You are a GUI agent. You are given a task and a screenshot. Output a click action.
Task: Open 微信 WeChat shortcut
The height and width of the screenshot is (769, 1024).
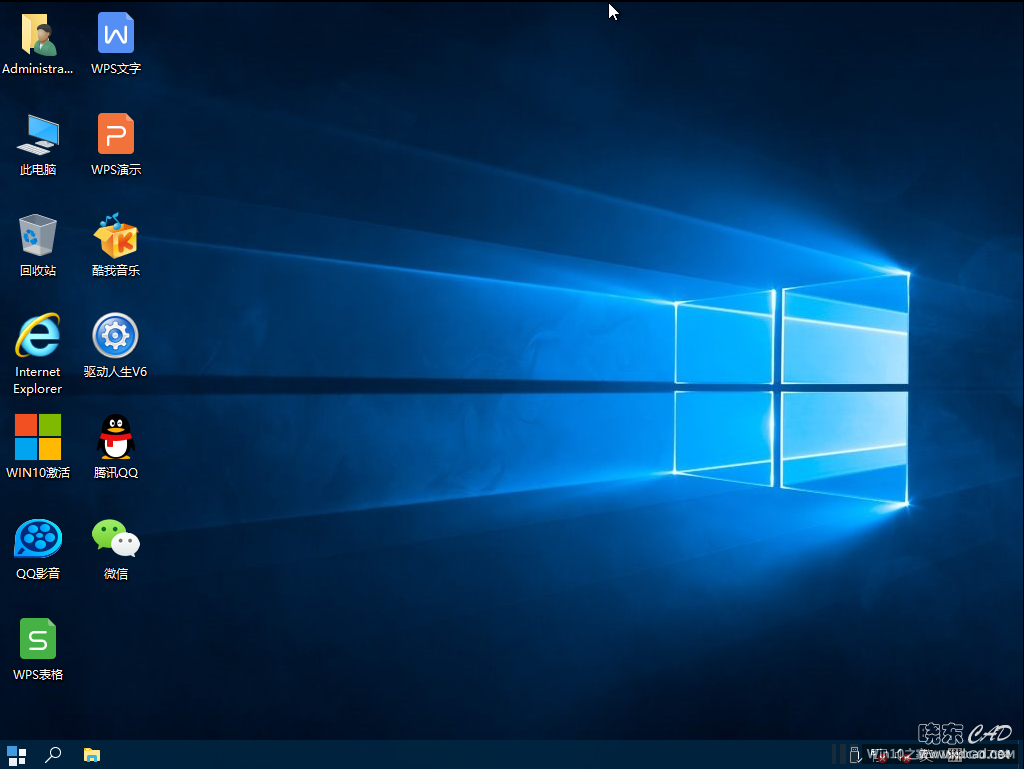click(x=116, y=538)
